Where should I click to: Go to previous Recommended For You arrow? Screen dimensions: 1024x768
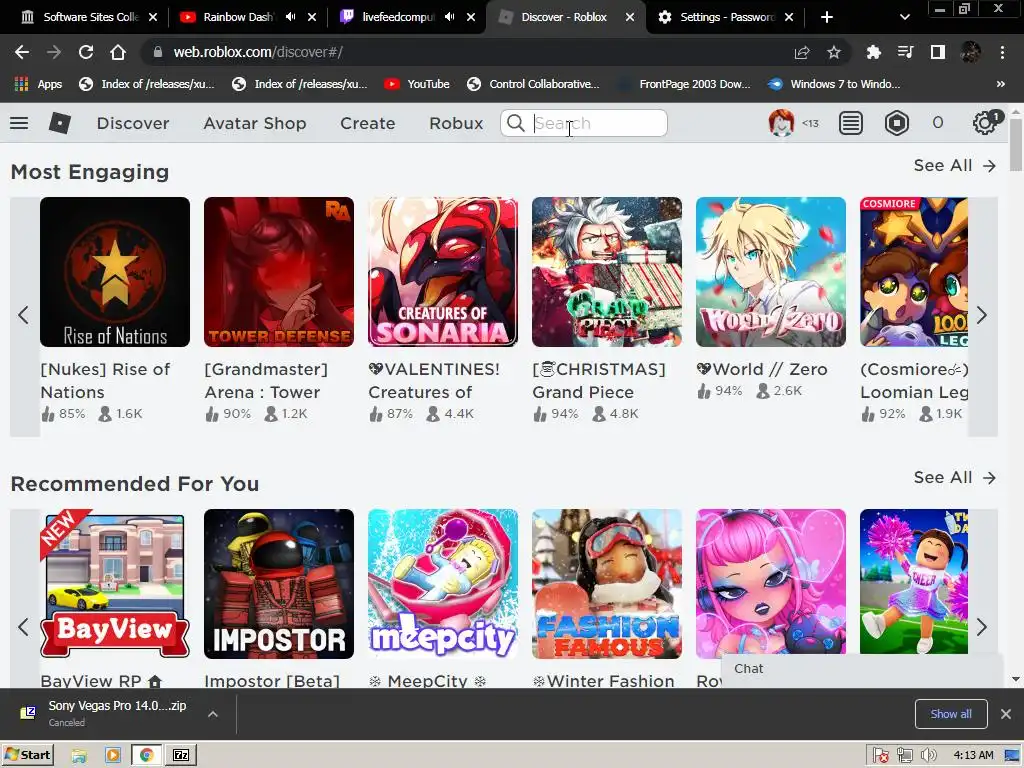(x=24, y=628)
